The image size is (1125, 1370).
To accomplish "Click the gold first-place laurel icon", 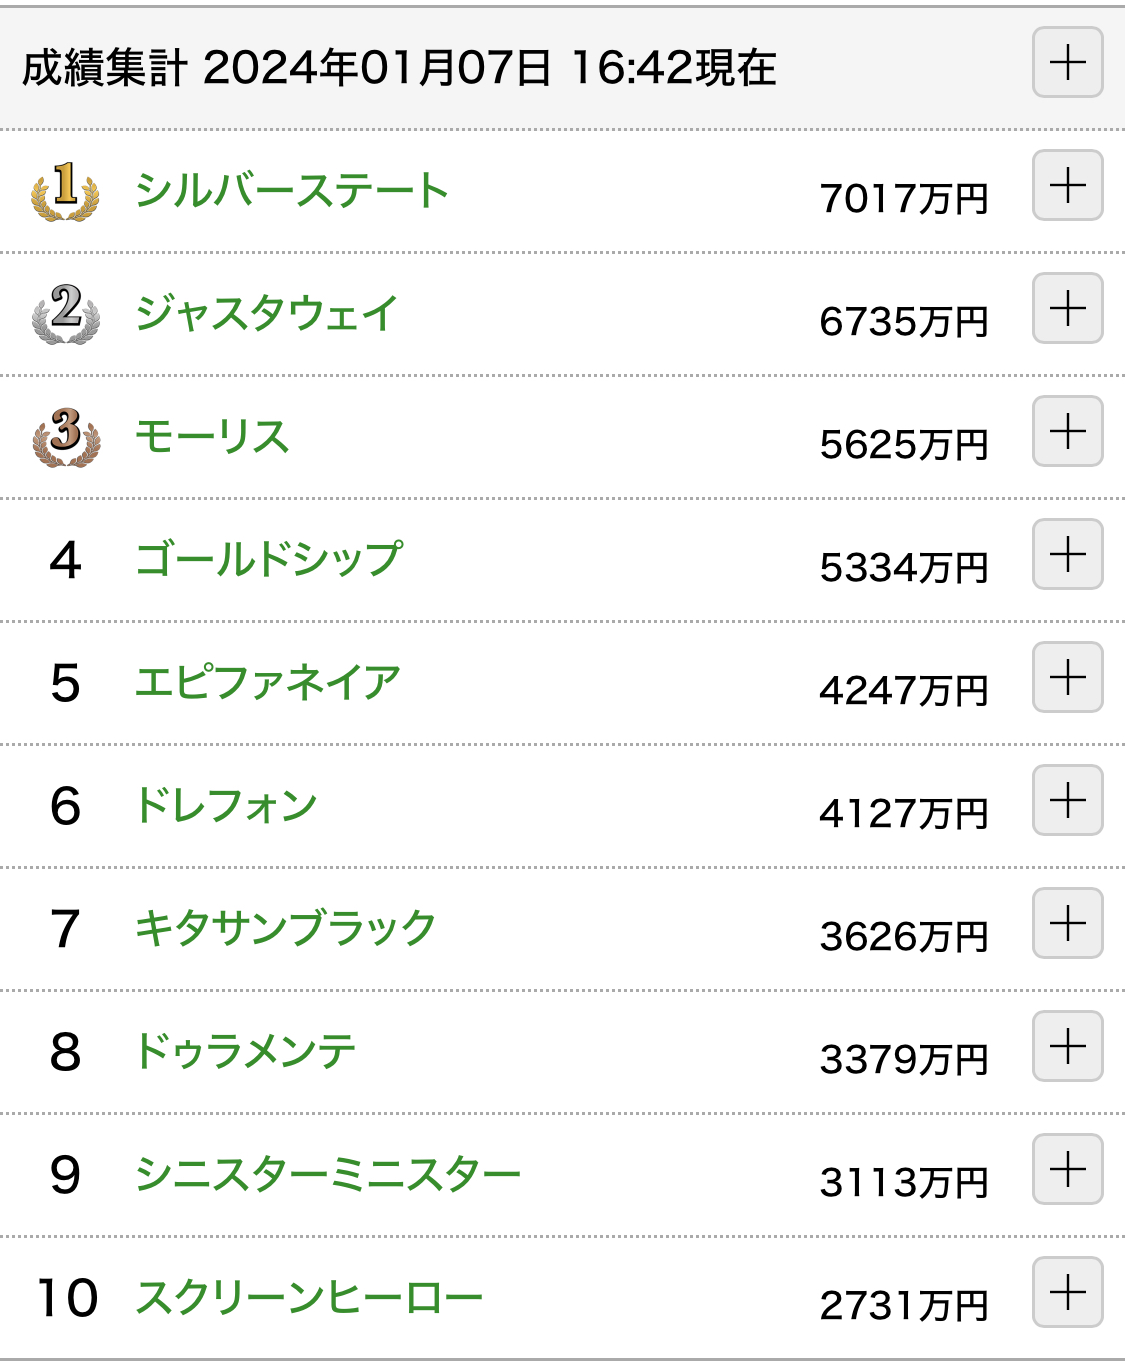I will (65, 190).
